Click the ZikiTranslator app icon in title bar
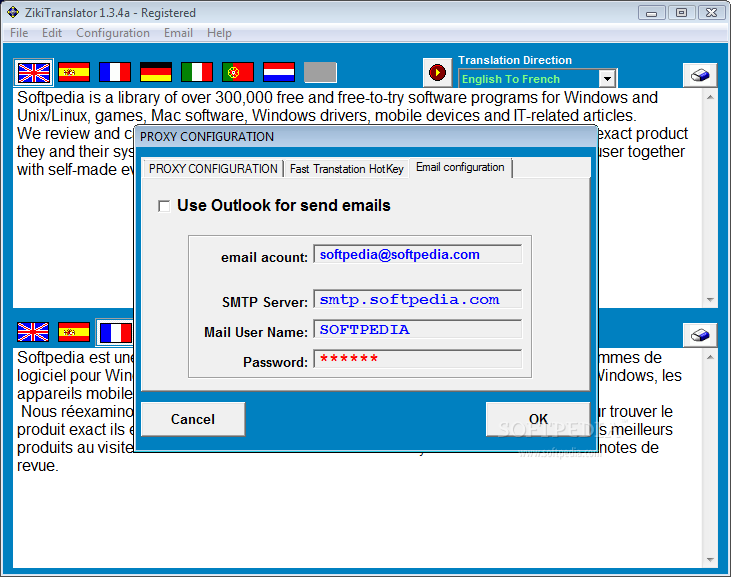The height and width of the screenshot is (577, 731). point(13,13)
